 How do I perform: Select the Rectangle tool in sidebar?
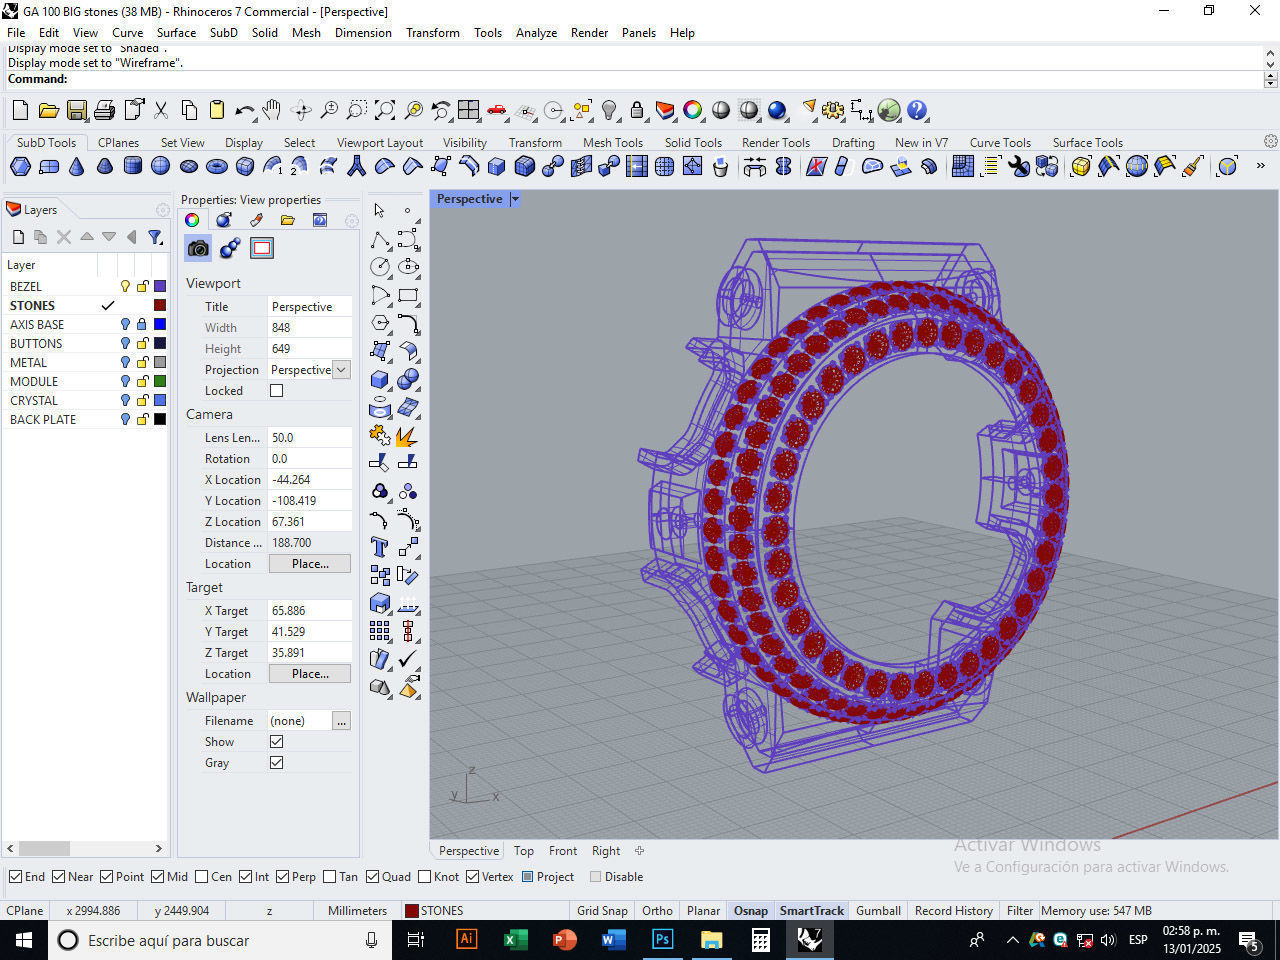coord(408,295)
